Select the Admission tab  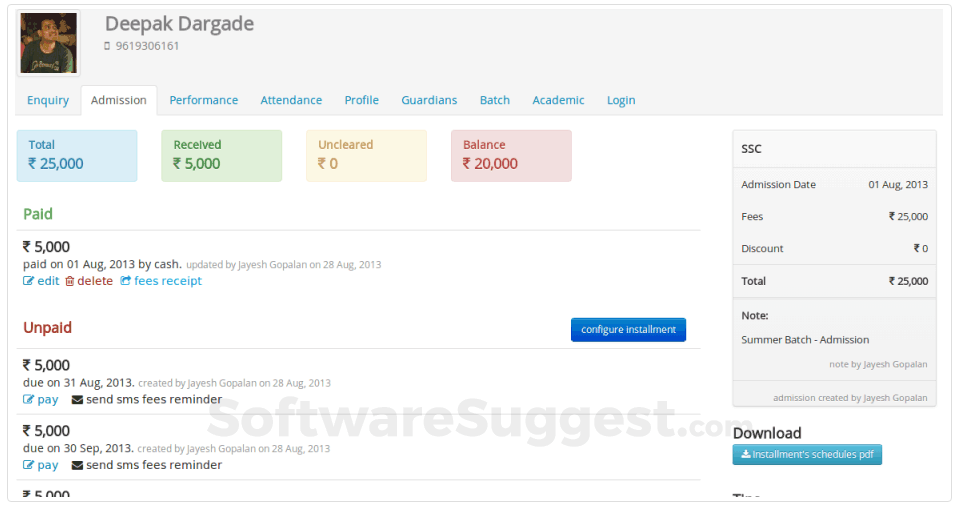click(119, 100)
